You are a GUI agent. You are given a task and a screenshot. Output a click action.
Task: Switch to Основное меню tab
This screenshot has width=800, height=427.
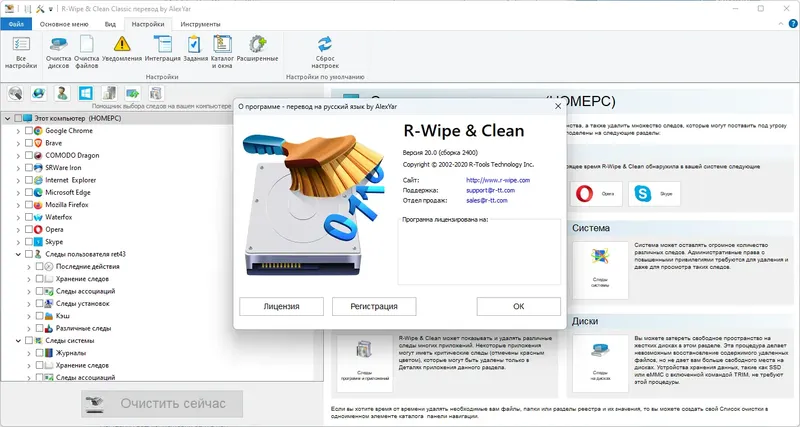tap(64, 24)
